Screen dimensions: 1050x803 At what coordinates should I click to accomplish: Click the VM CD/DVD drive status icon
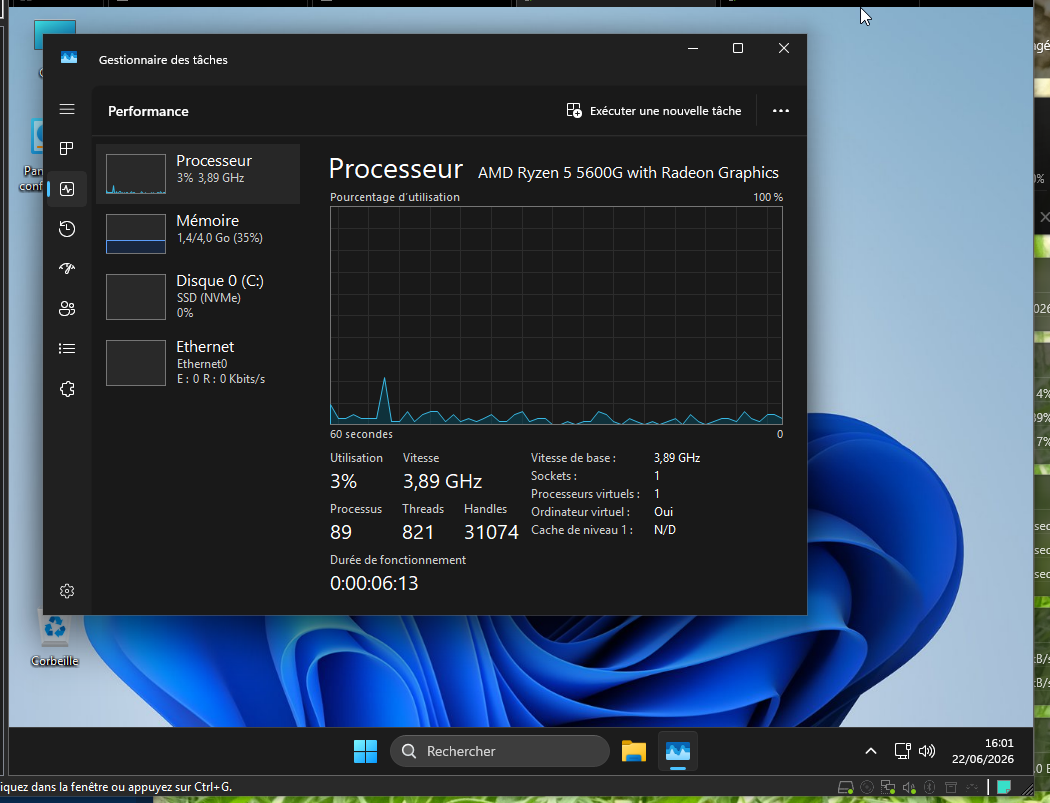tap(867, 788)
